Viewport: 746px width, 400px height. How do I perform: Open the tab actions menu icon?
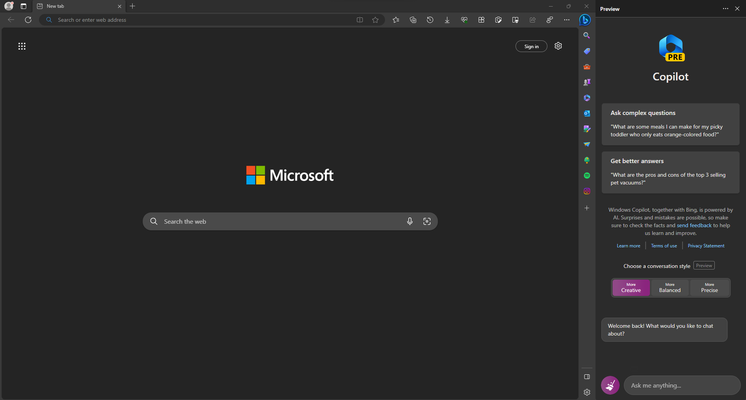(x=23, y=6)
